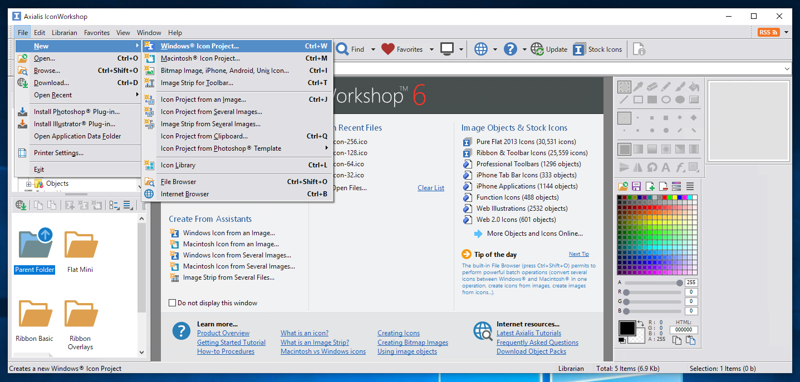Click the monitor display toolbar icon

point(447,49)
